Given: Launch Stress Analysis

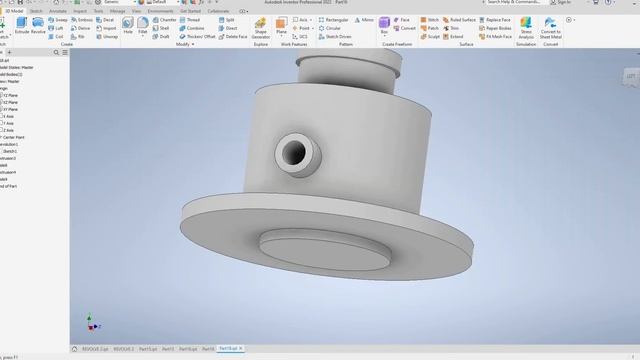Looking at the screenshot, I should tap(526, 28).
